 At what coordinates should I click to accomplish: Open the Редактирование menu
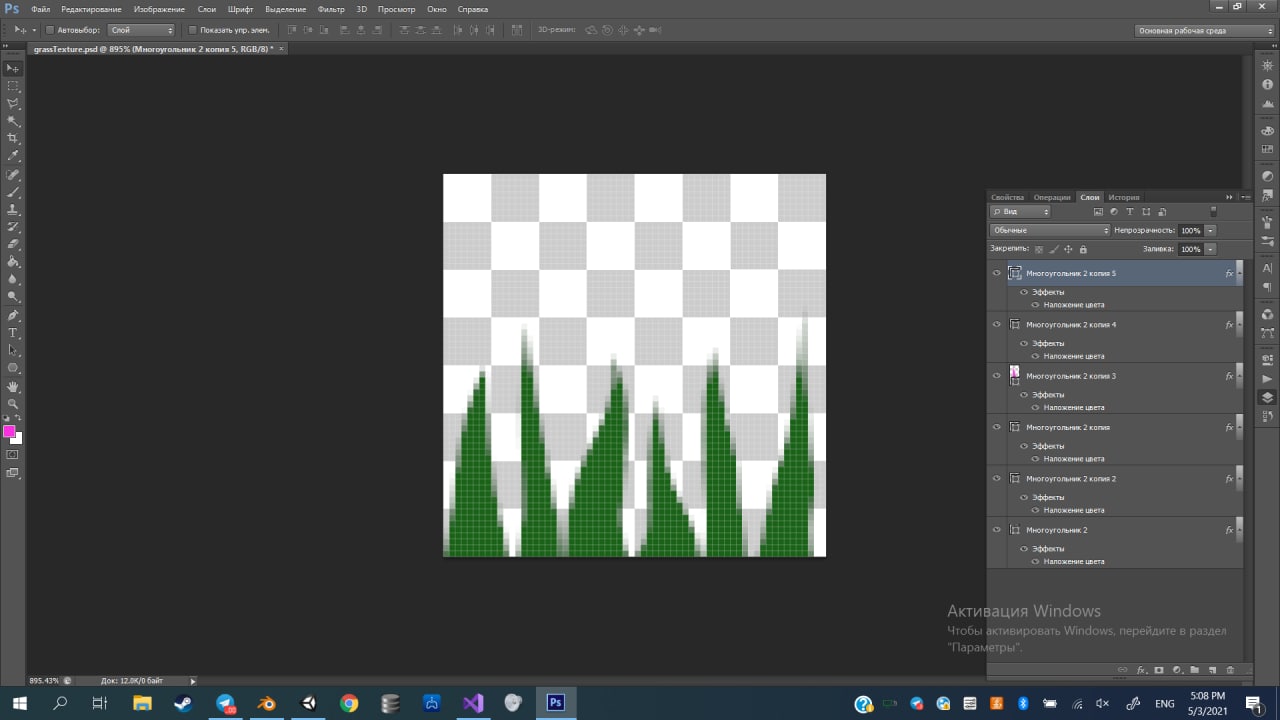tap(91, 9)
